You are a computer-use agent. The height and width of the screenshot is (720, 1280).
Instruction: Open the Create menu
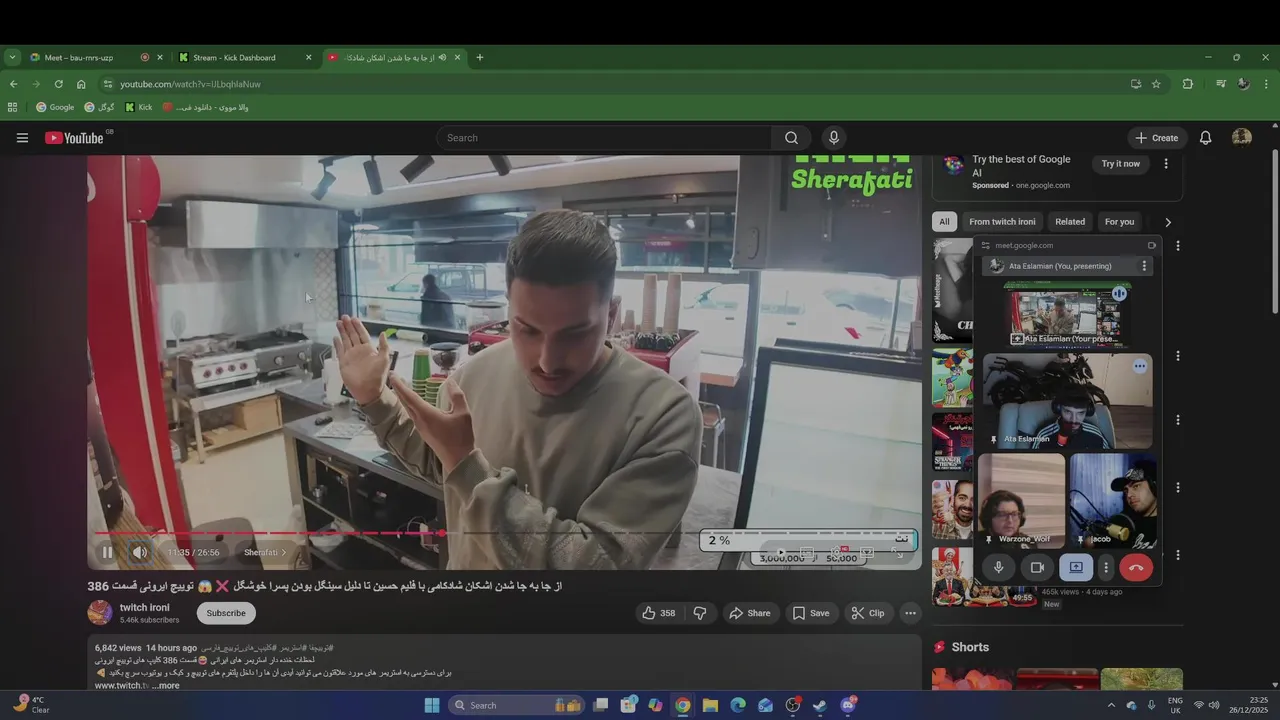1156,138
